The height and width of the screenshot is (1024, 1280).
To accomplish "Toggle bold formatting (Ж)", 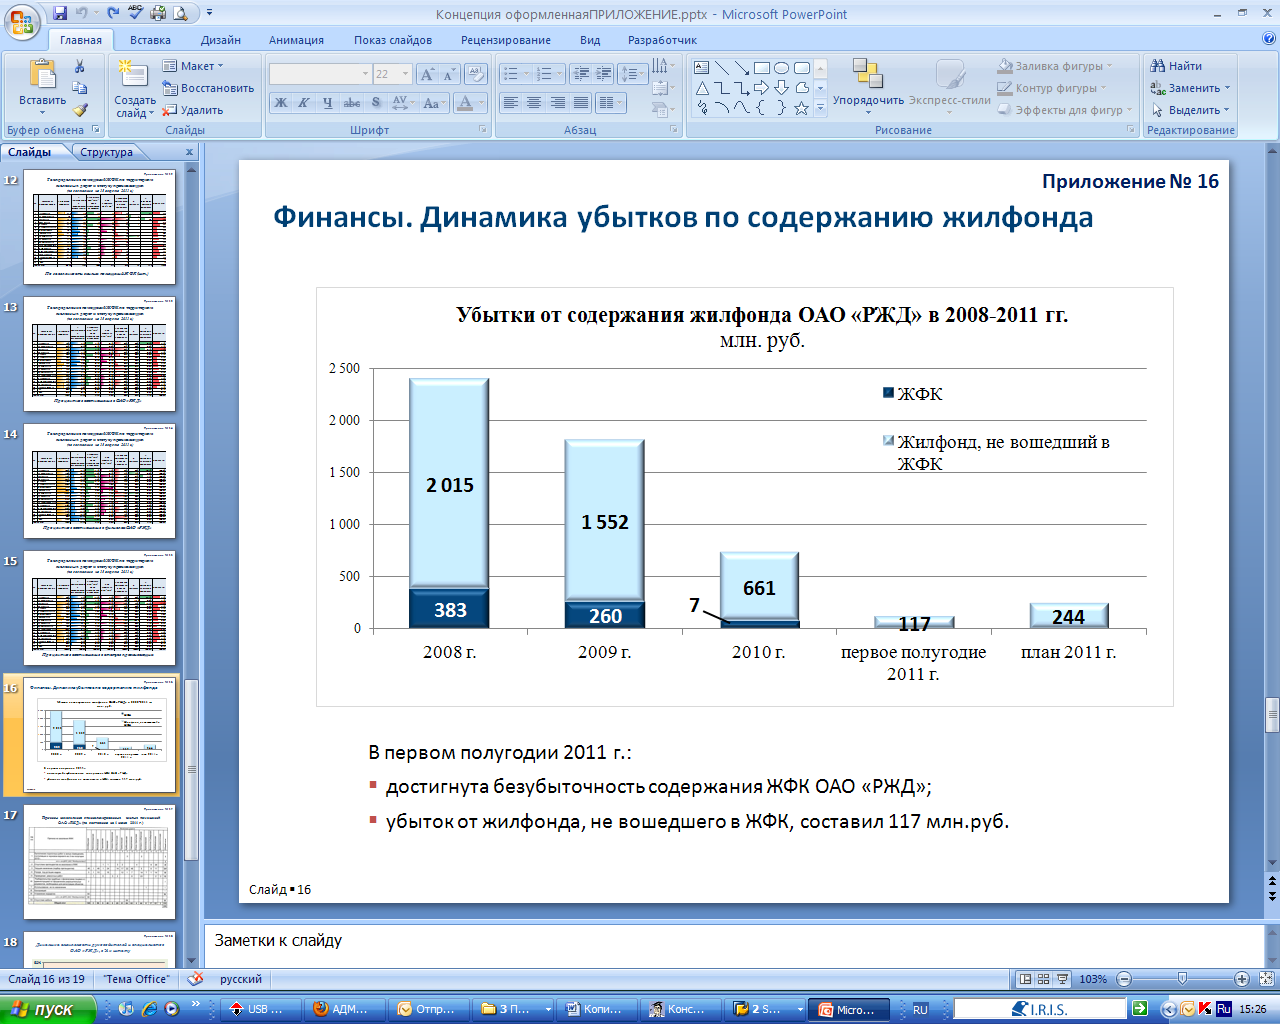I will click(x=281, y=103).
